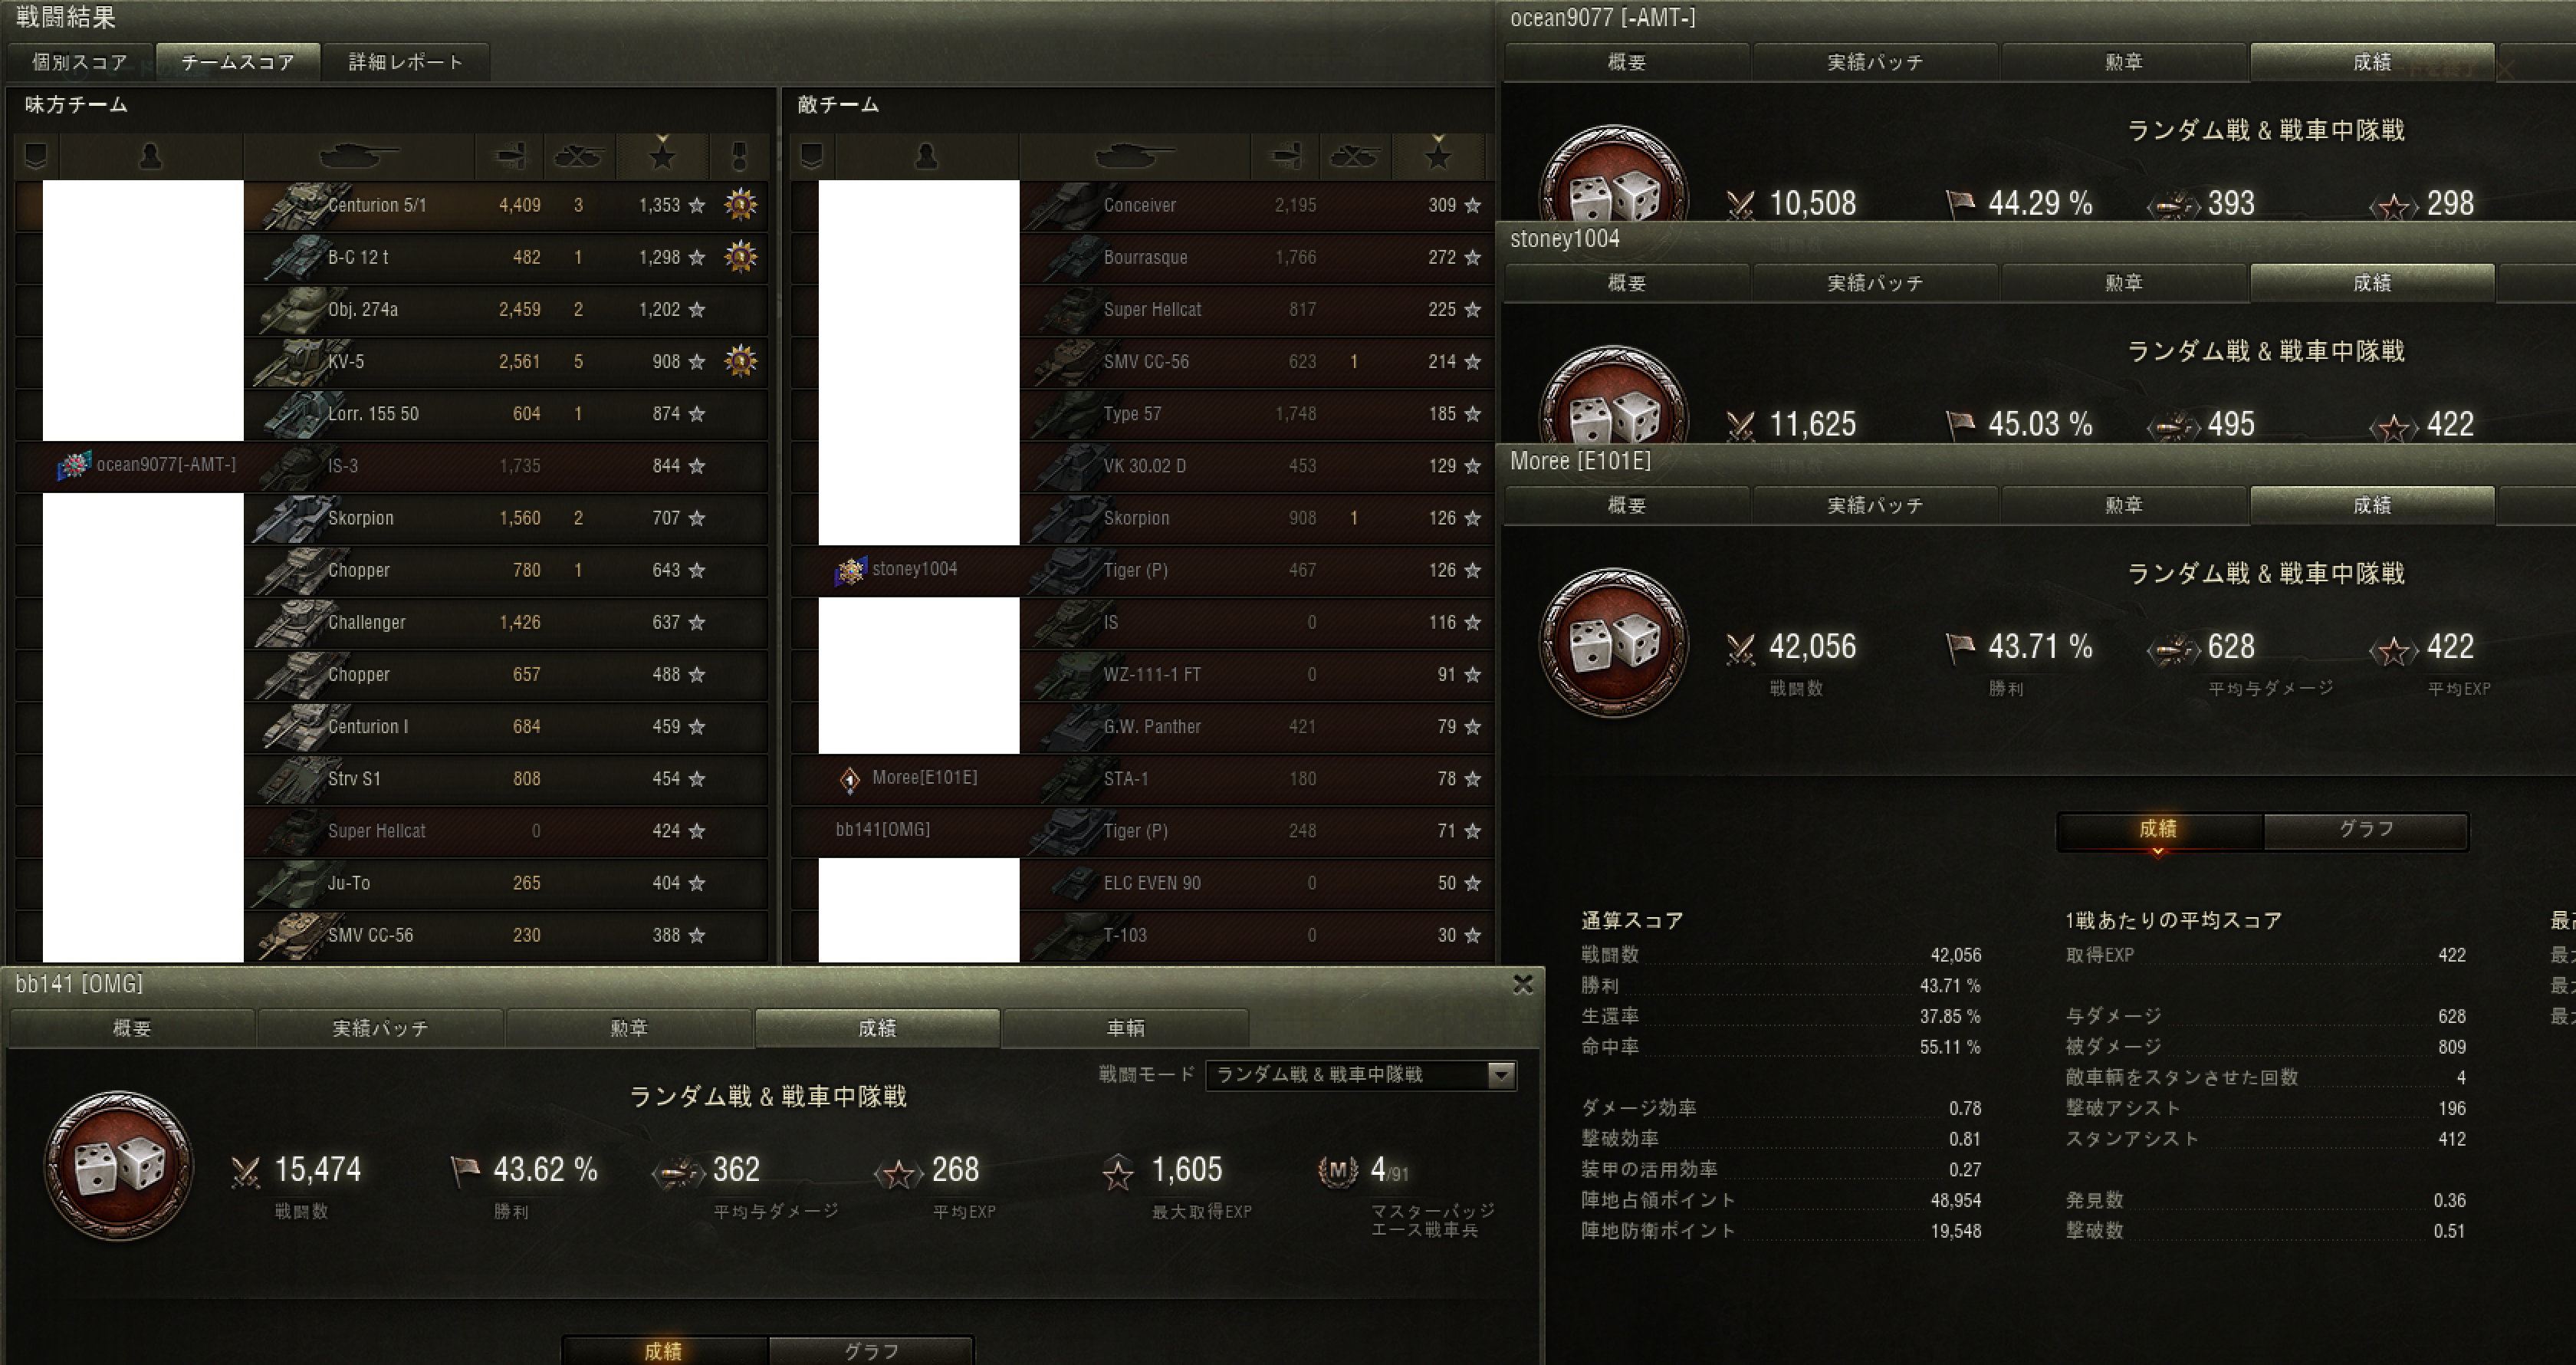Sort enemy team by experience star icon
Image resolution: width=2576 pixels, height=1365 pixels.
pos(1438,156)
